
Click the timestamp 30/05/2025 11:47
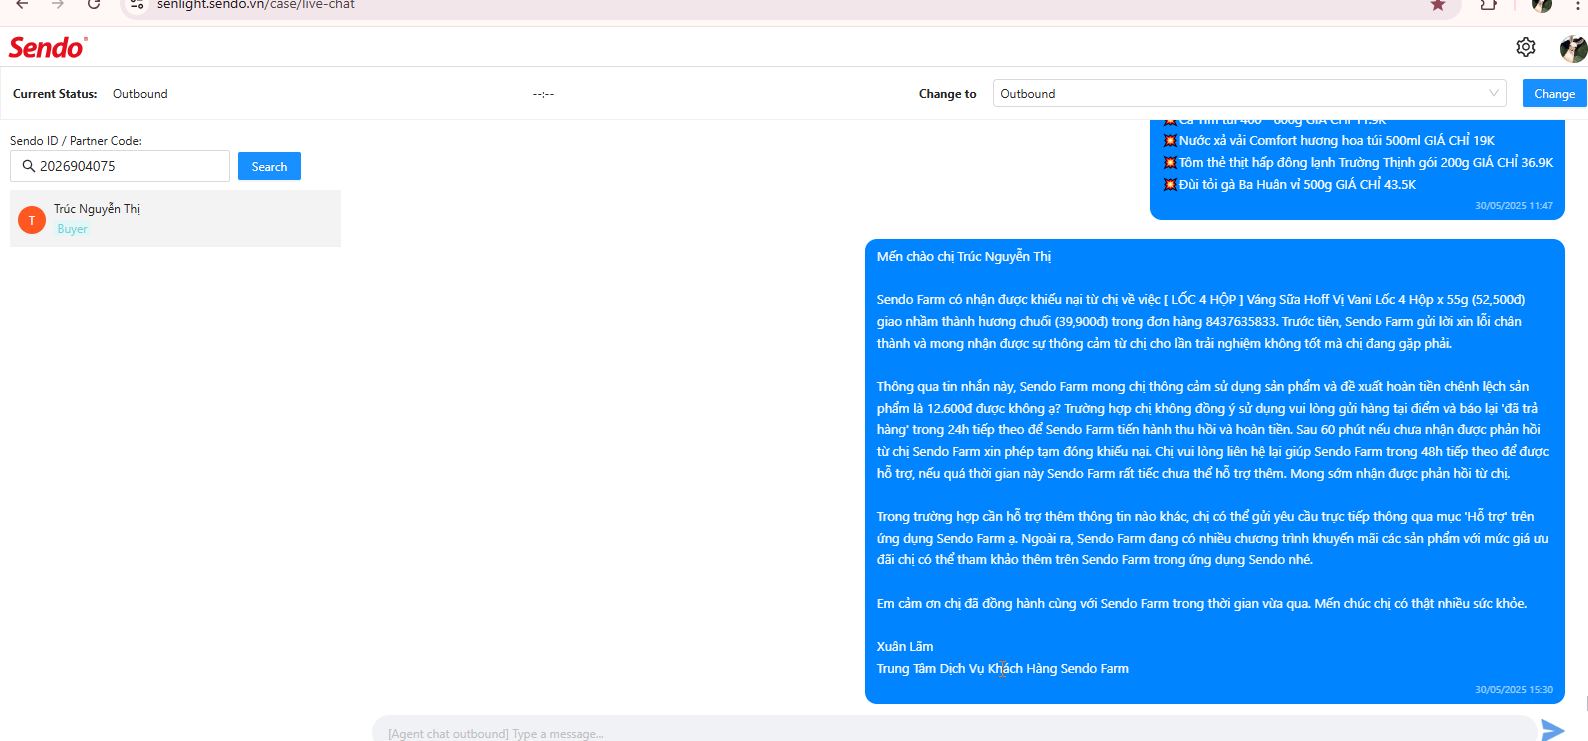coord(1514,206)
